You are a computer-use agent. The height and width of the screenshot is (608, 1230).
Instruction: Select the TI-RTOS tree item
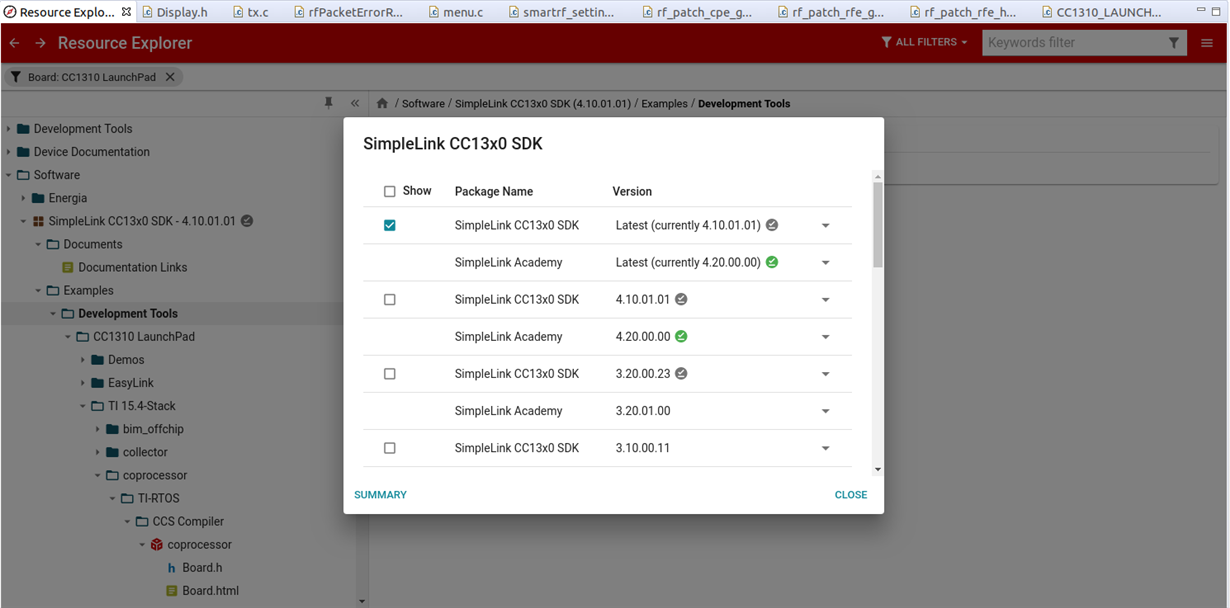159,498
